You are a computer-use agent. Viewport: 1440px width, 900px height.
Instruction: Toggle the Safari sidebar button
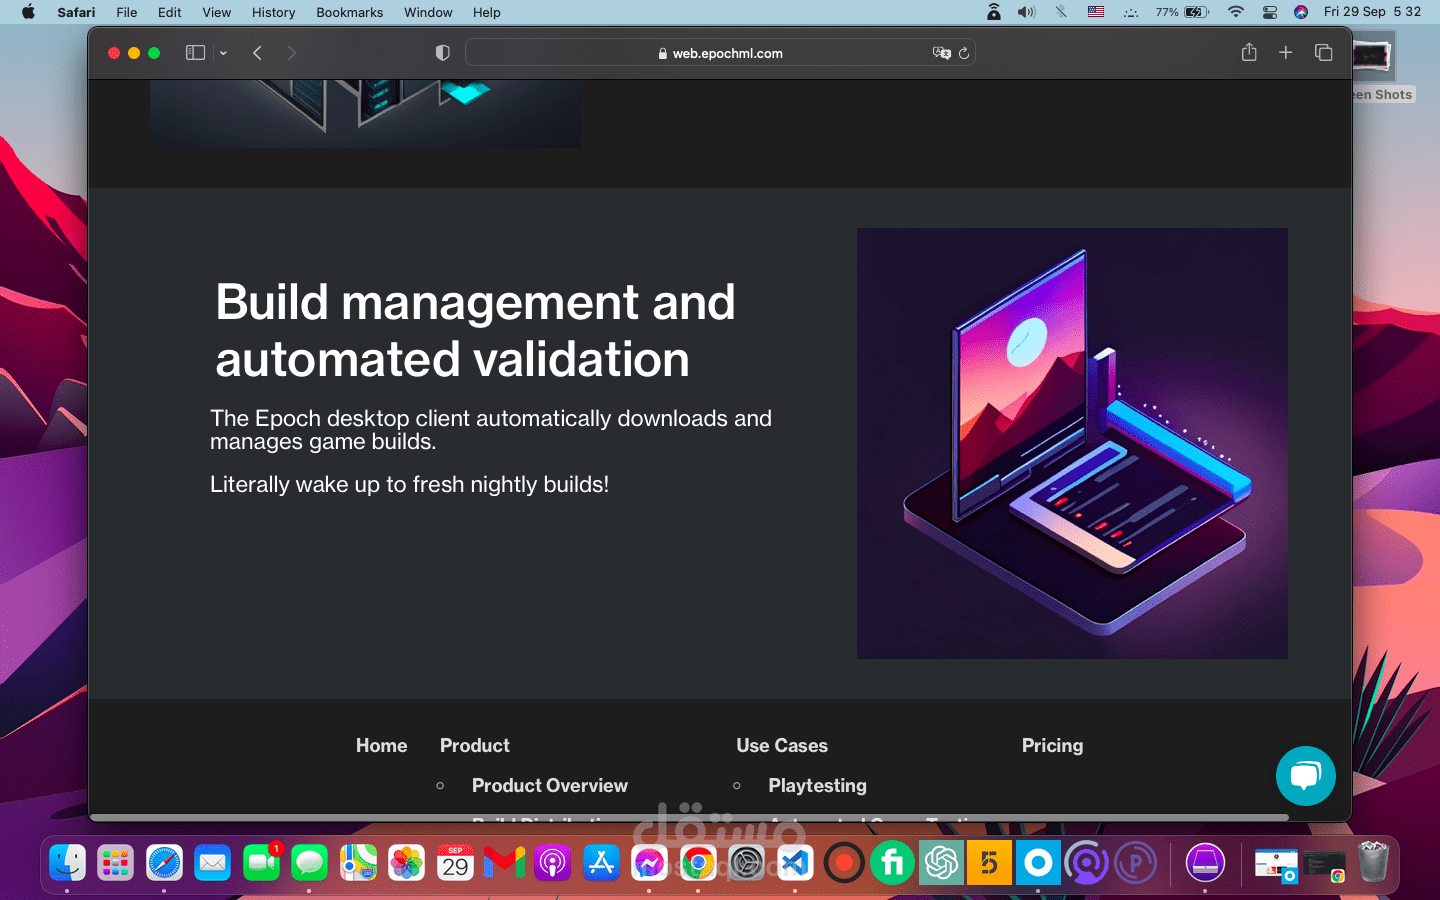pos(195,53)
